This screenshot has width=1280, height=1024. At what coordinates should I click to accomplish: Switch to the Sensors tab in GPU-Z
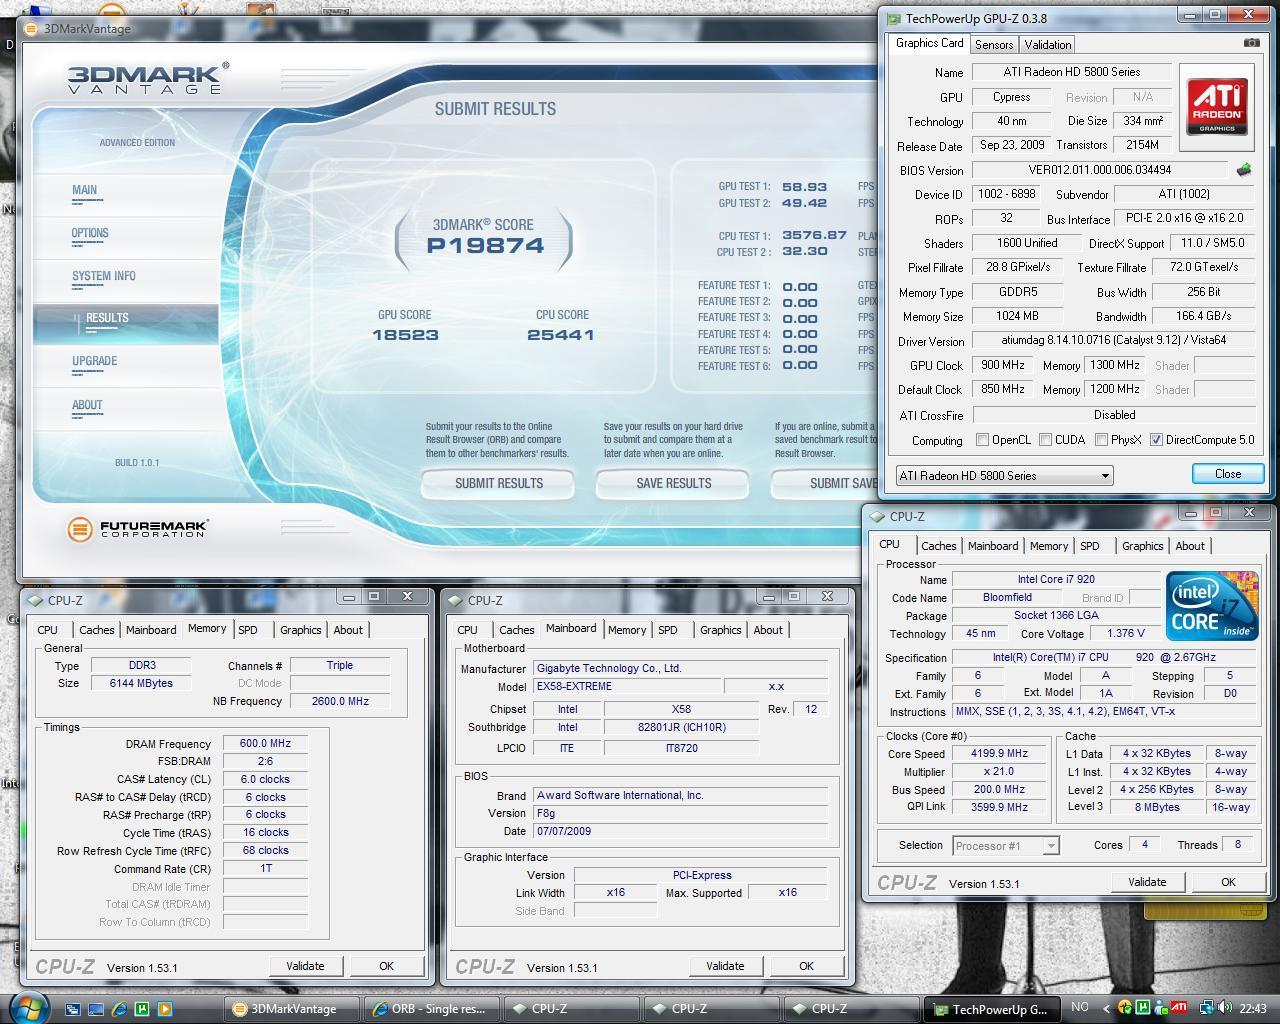point(994,44)
